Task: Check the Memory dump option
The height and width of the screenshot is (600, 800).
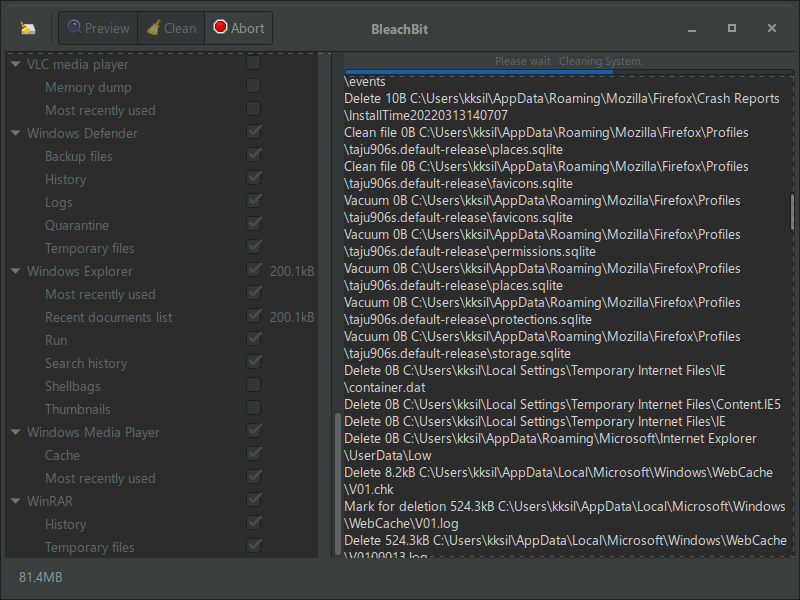Action: [254, 86]
